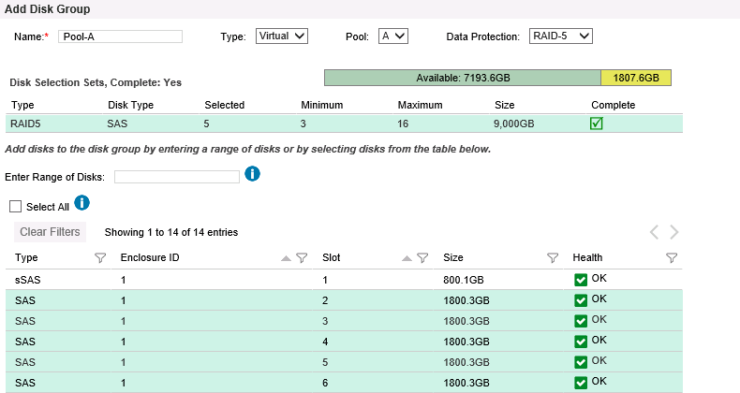
Task: Click the Maximum value 16 in RAID5 row
Action: click(403, 124)
